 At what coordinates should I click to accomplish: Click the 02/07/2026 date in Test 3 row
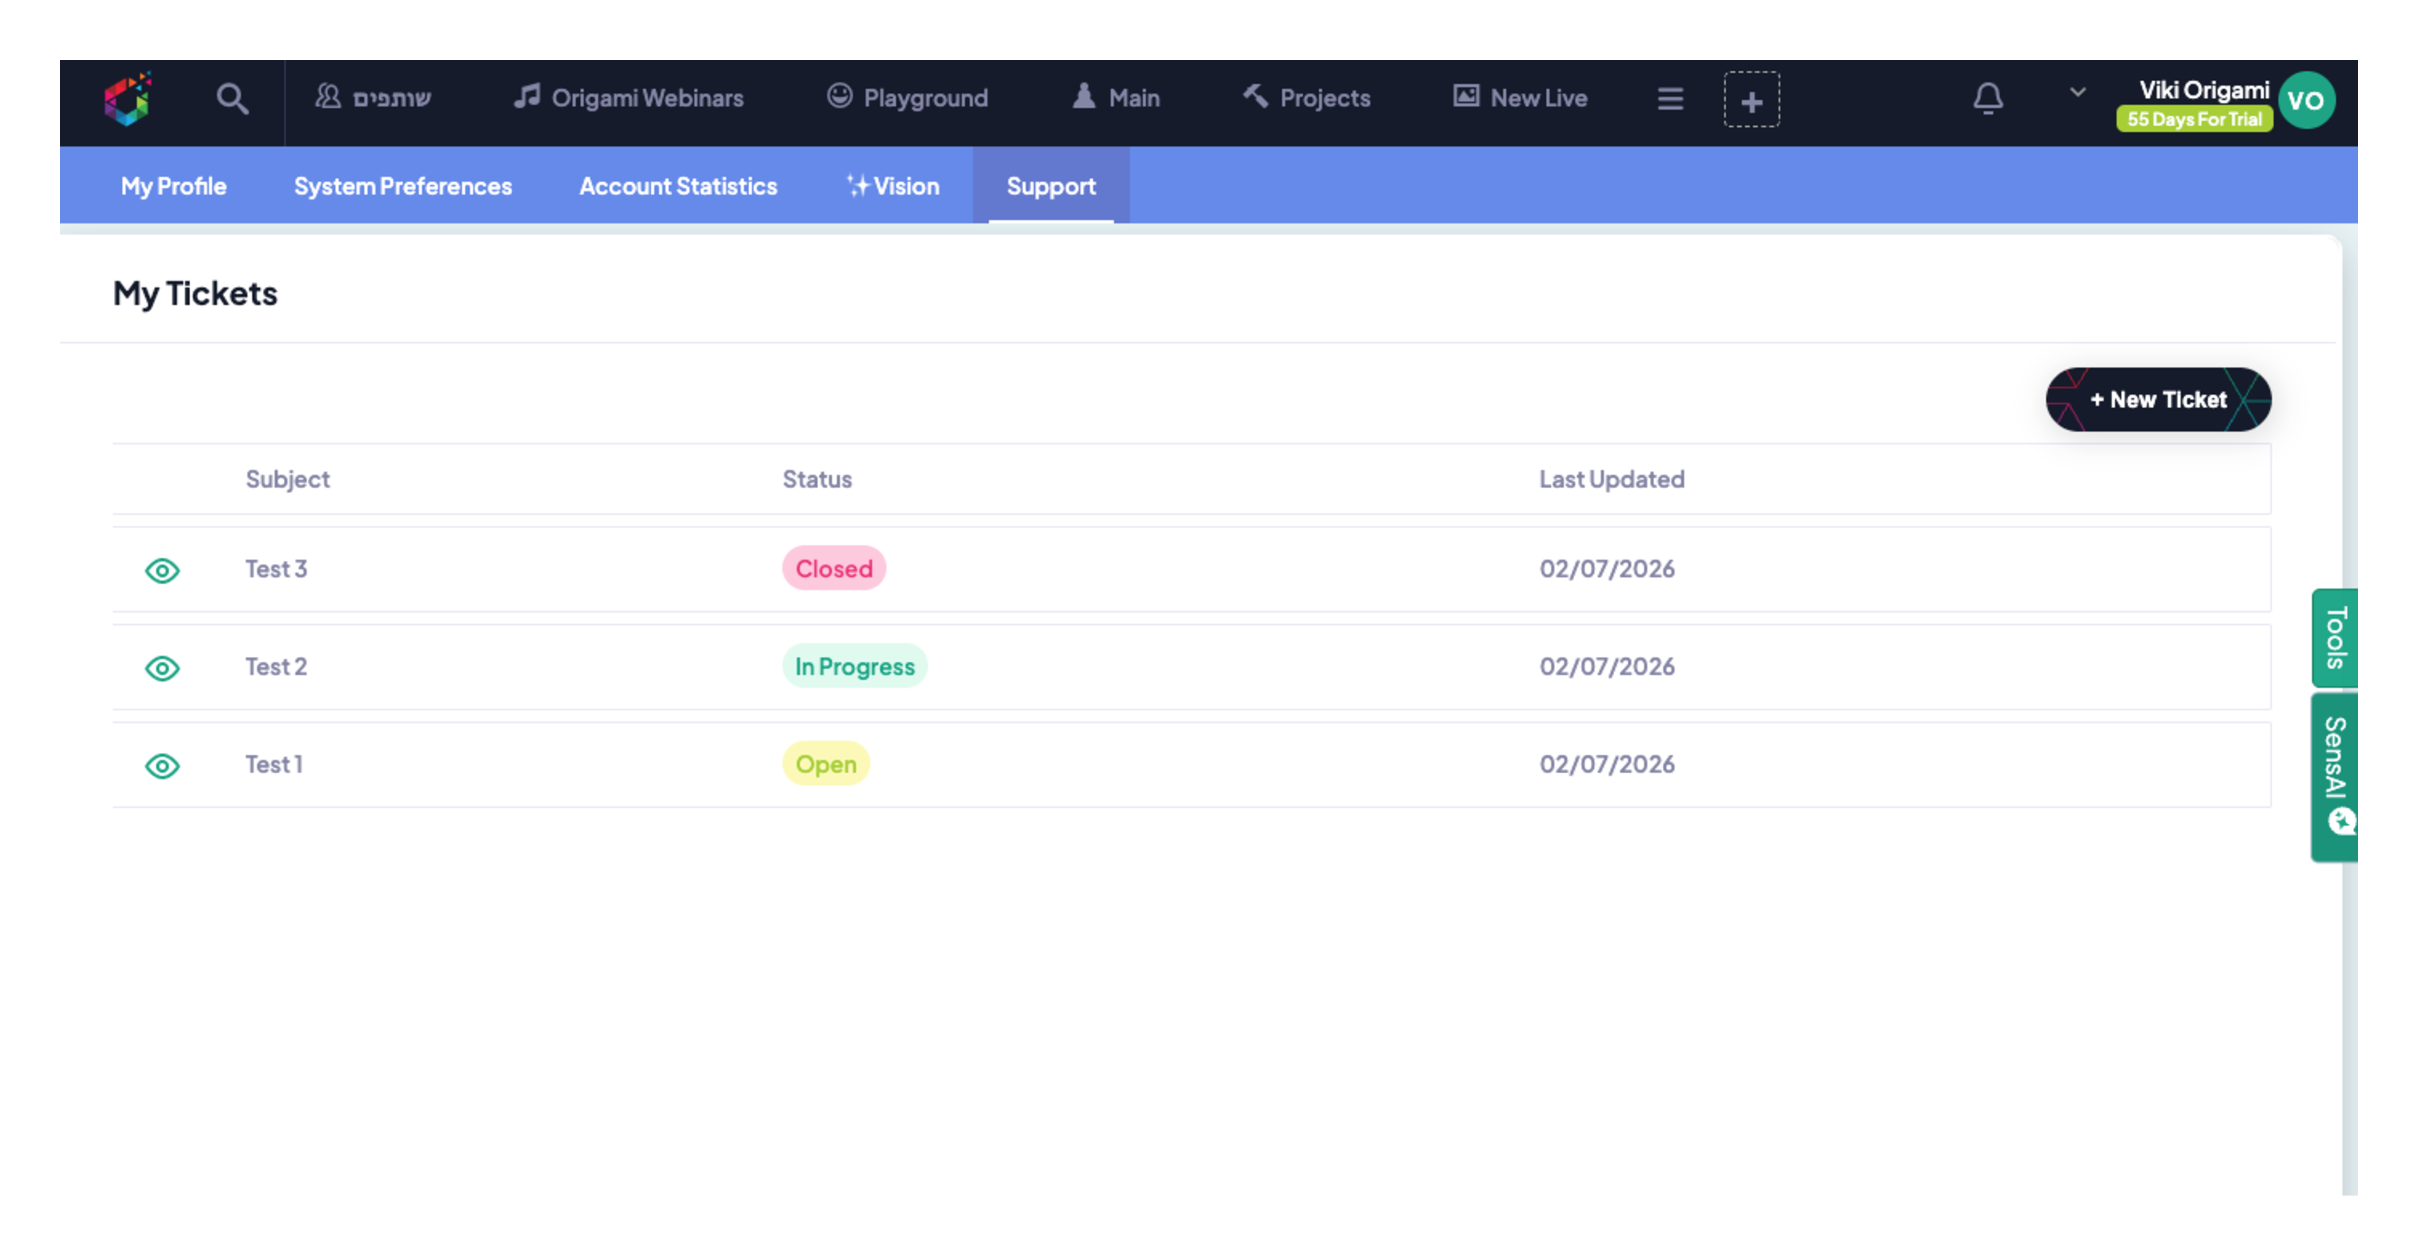tap(1607, 569)
